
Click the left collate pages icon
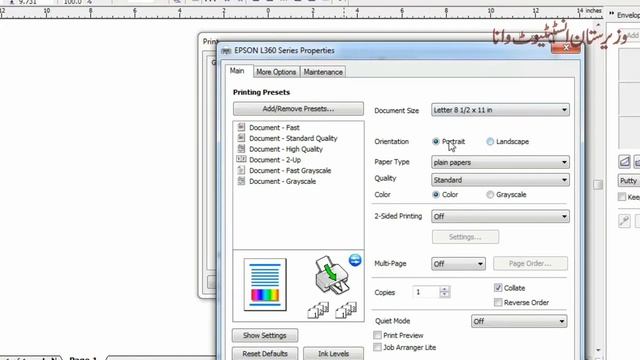(x=318, y=310)
